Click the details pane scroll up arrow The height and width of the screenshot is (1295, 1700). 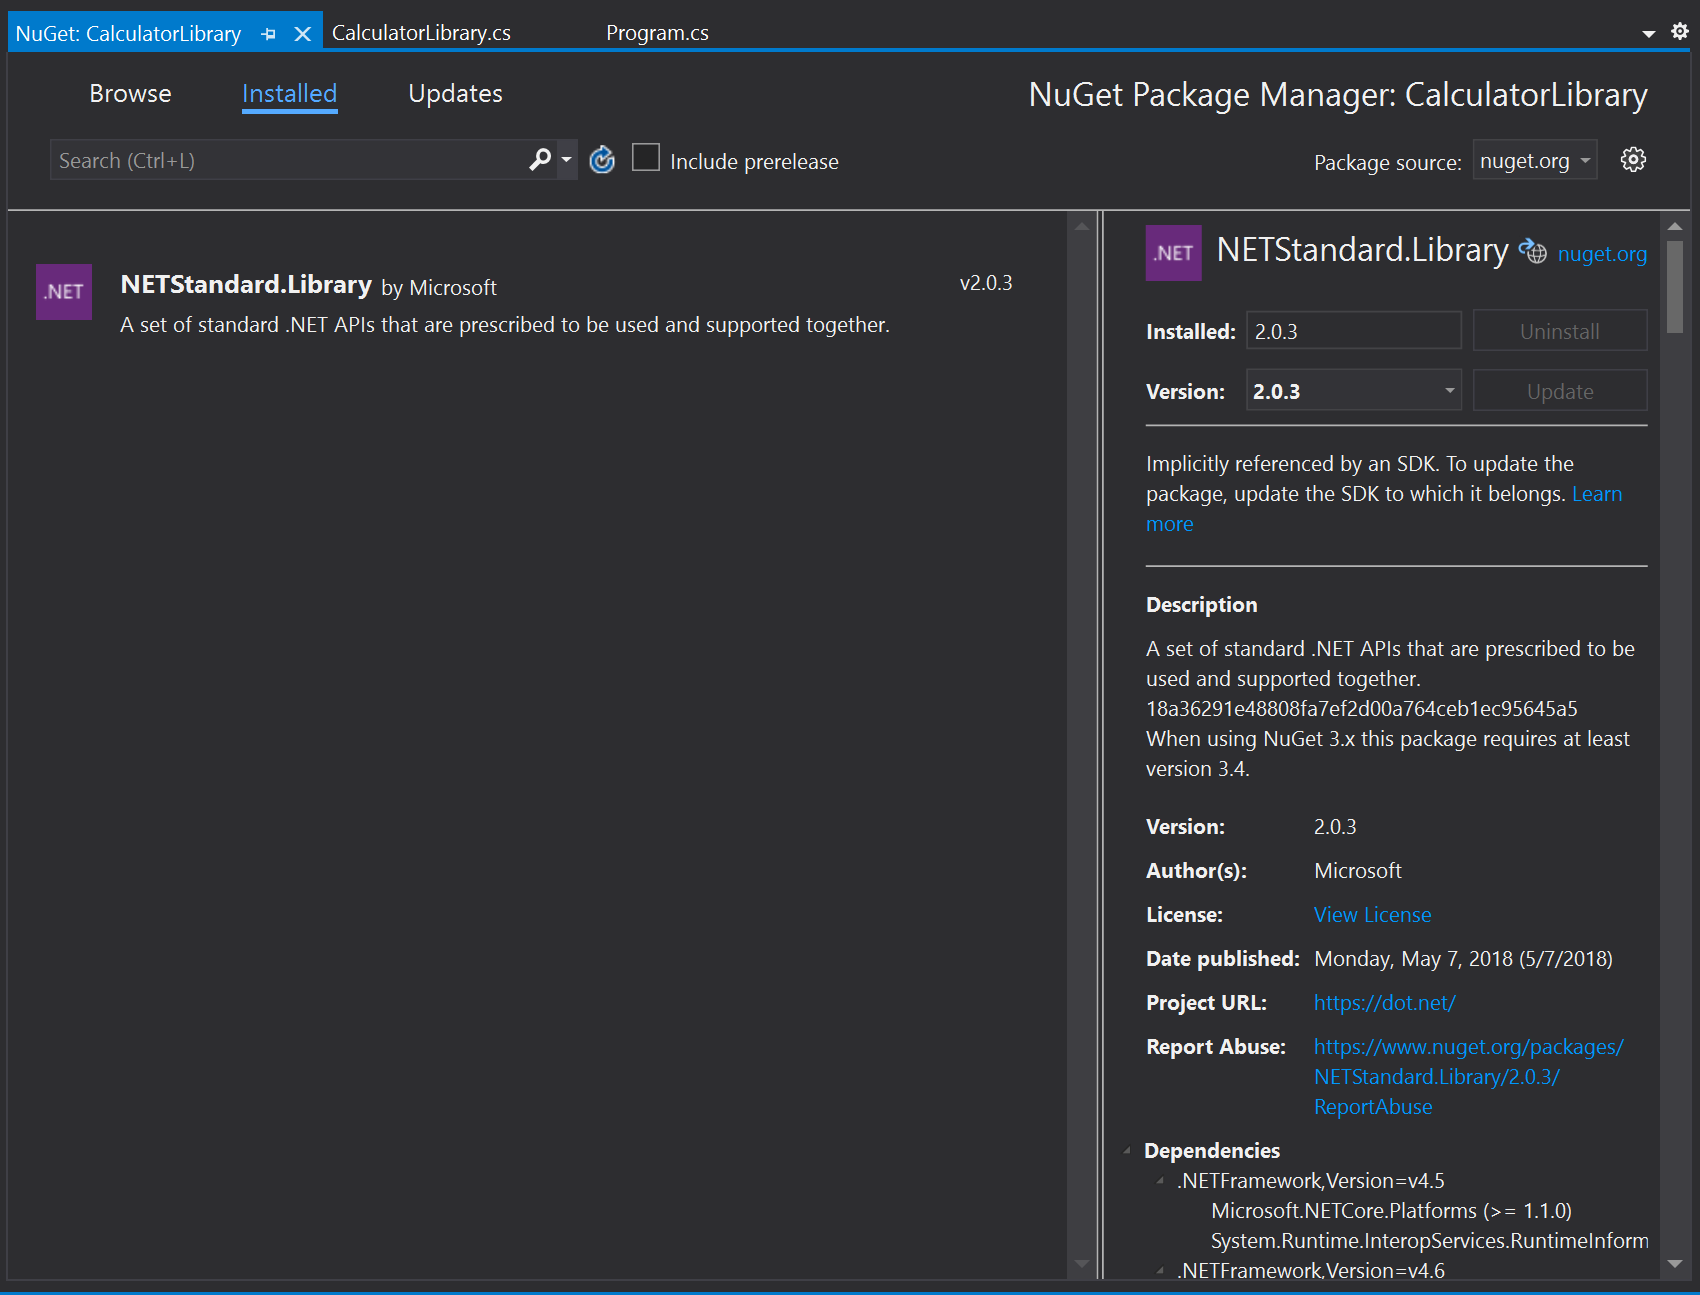[1675, 226]
